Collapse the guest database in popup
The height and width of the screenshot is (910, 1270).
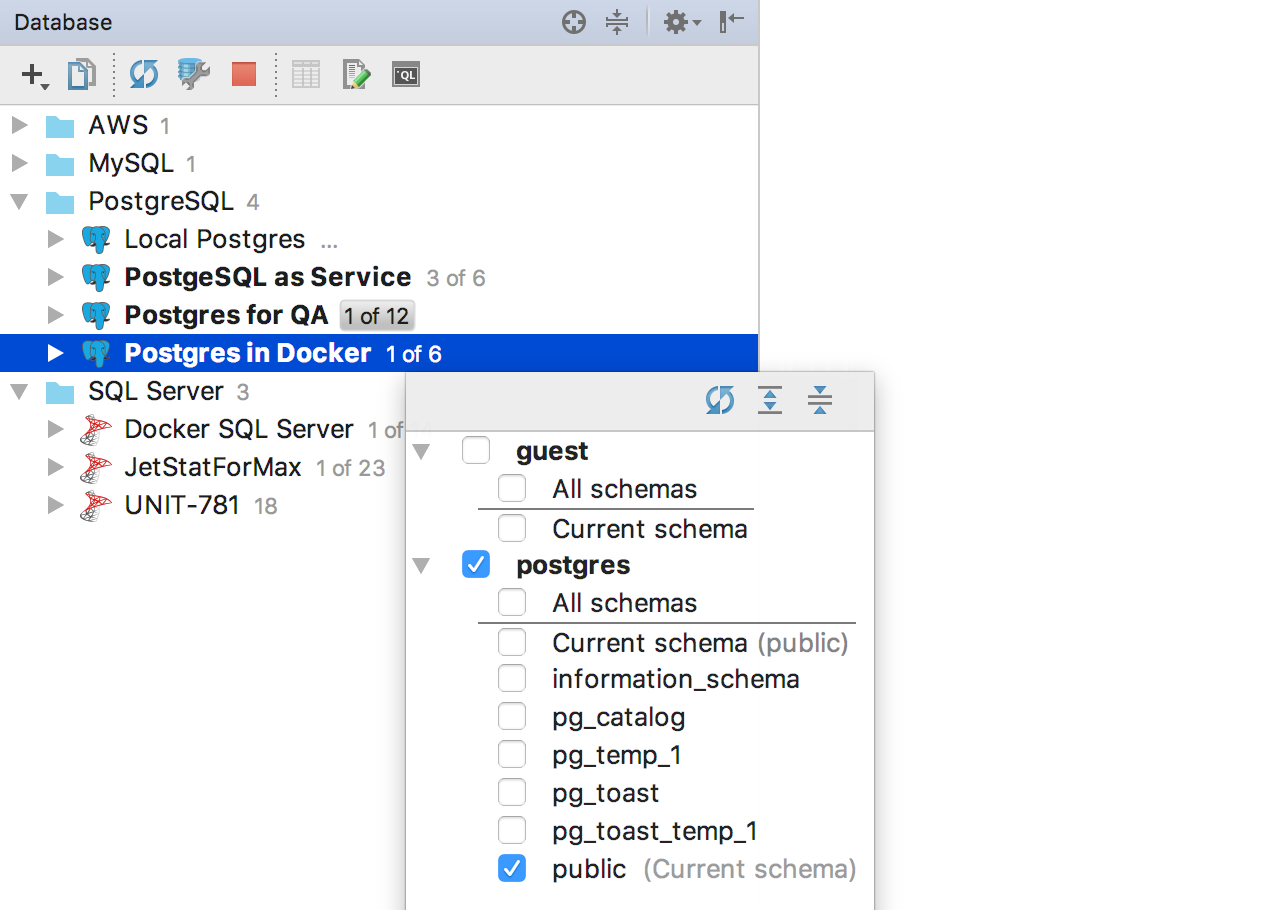[421, 452]
